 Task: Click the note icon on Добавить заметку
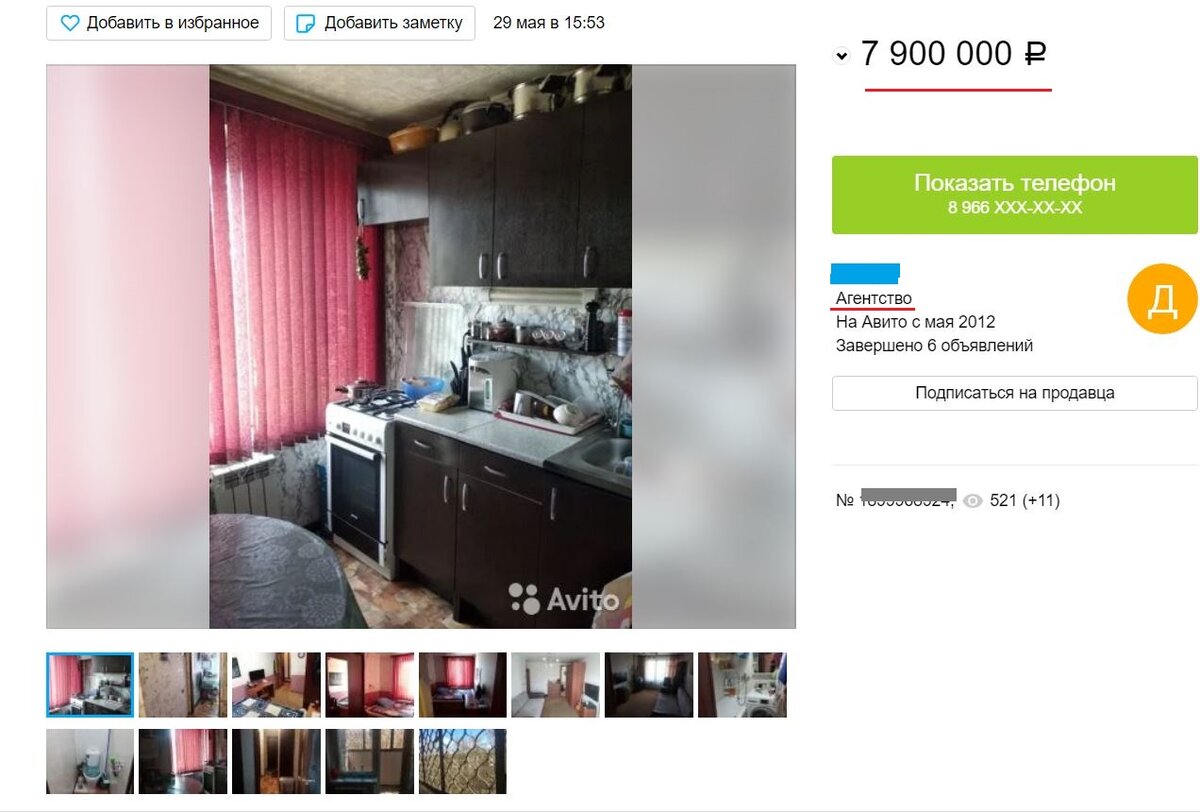coord(307,23)
